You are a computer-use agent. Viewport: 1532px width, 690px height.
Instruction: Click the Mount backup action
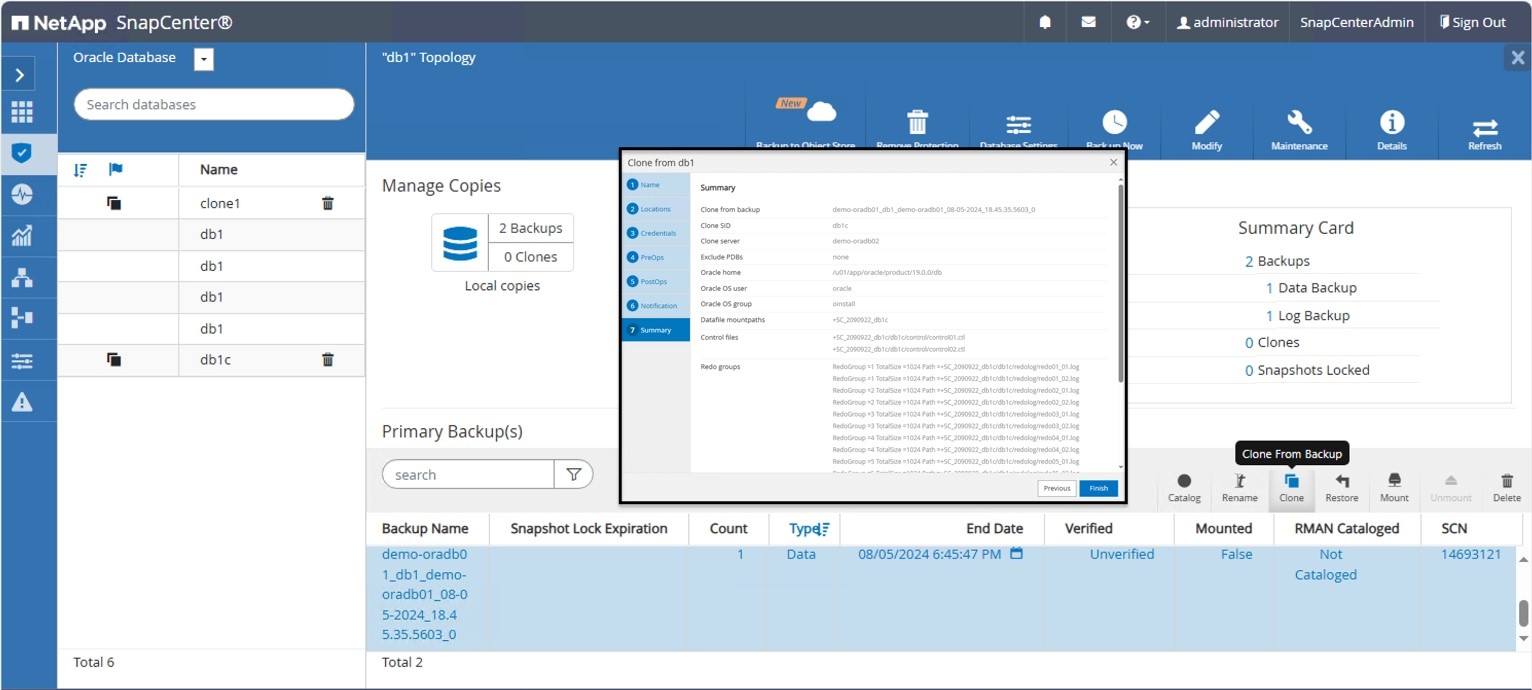pos(1394,488)
